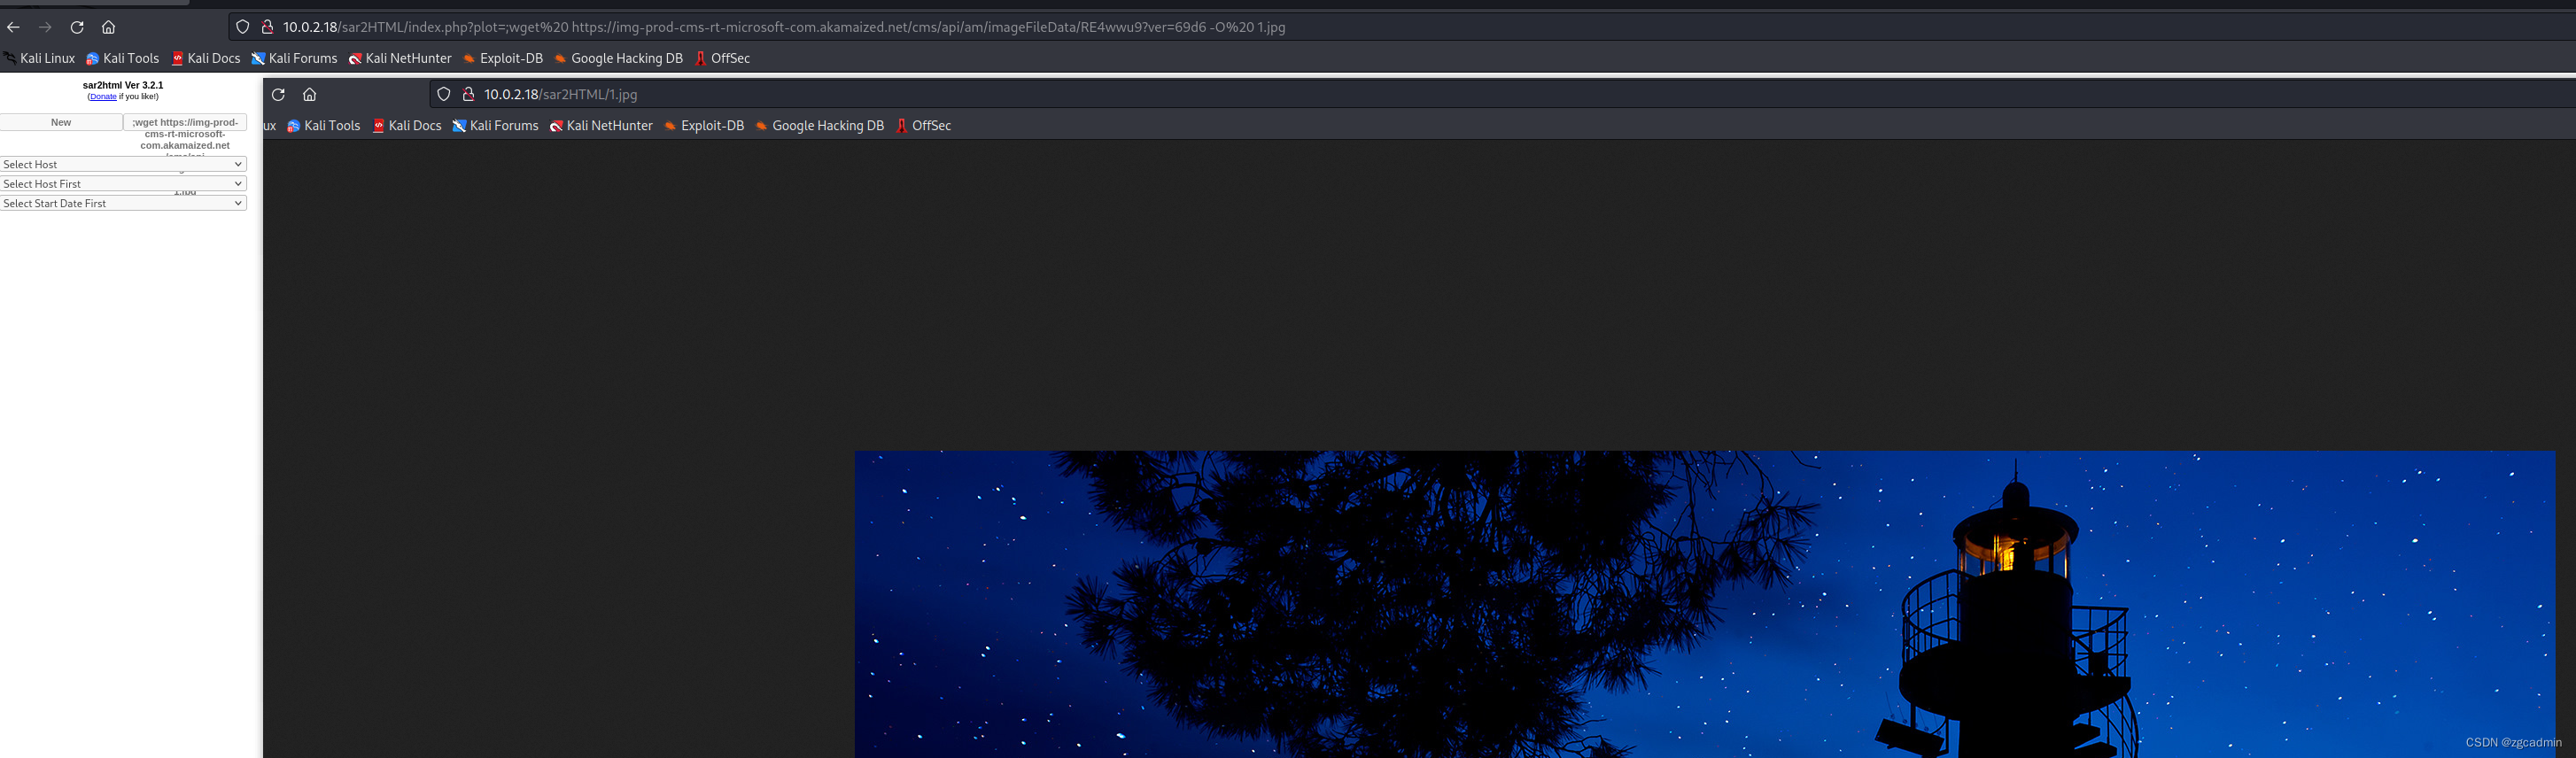Open the Kali Tools bookmark in the top bar

[123, 58]
